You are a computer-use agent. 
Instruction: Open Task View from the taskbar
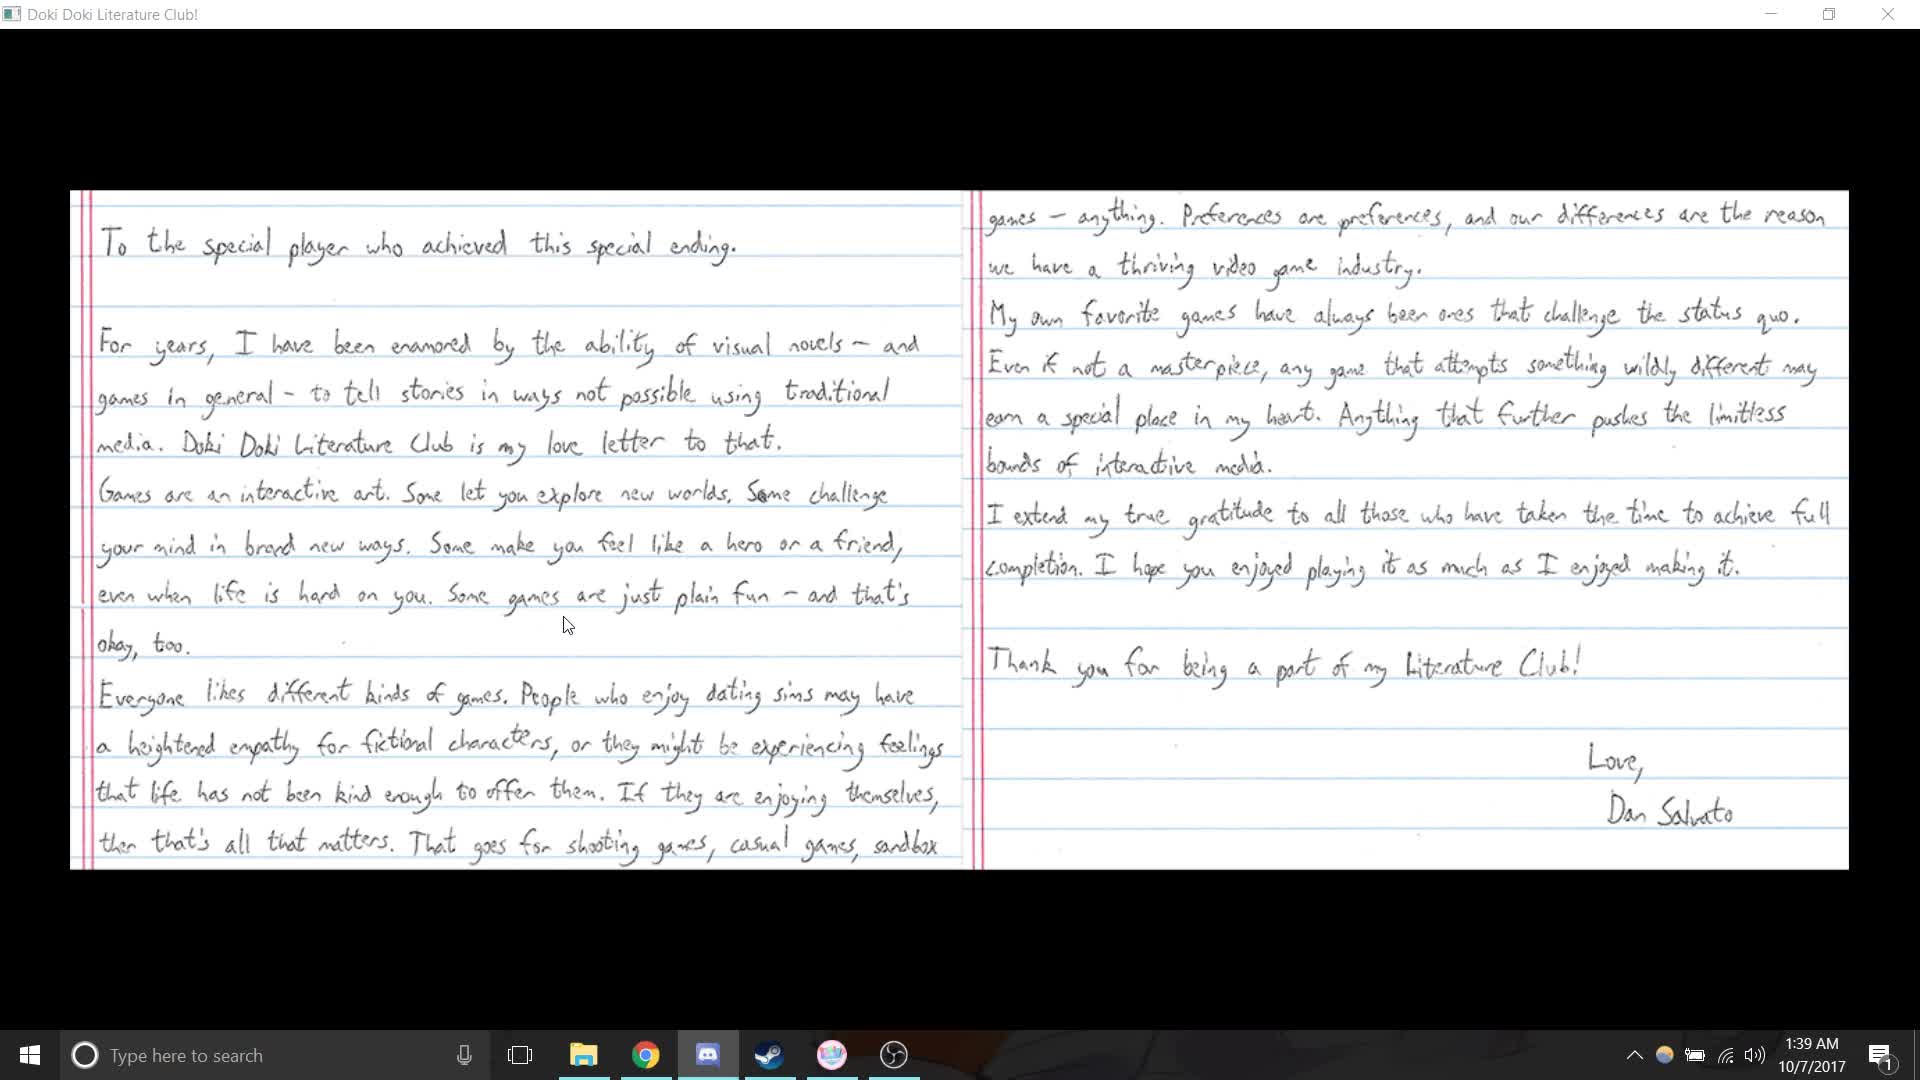tap(520, 1055)
